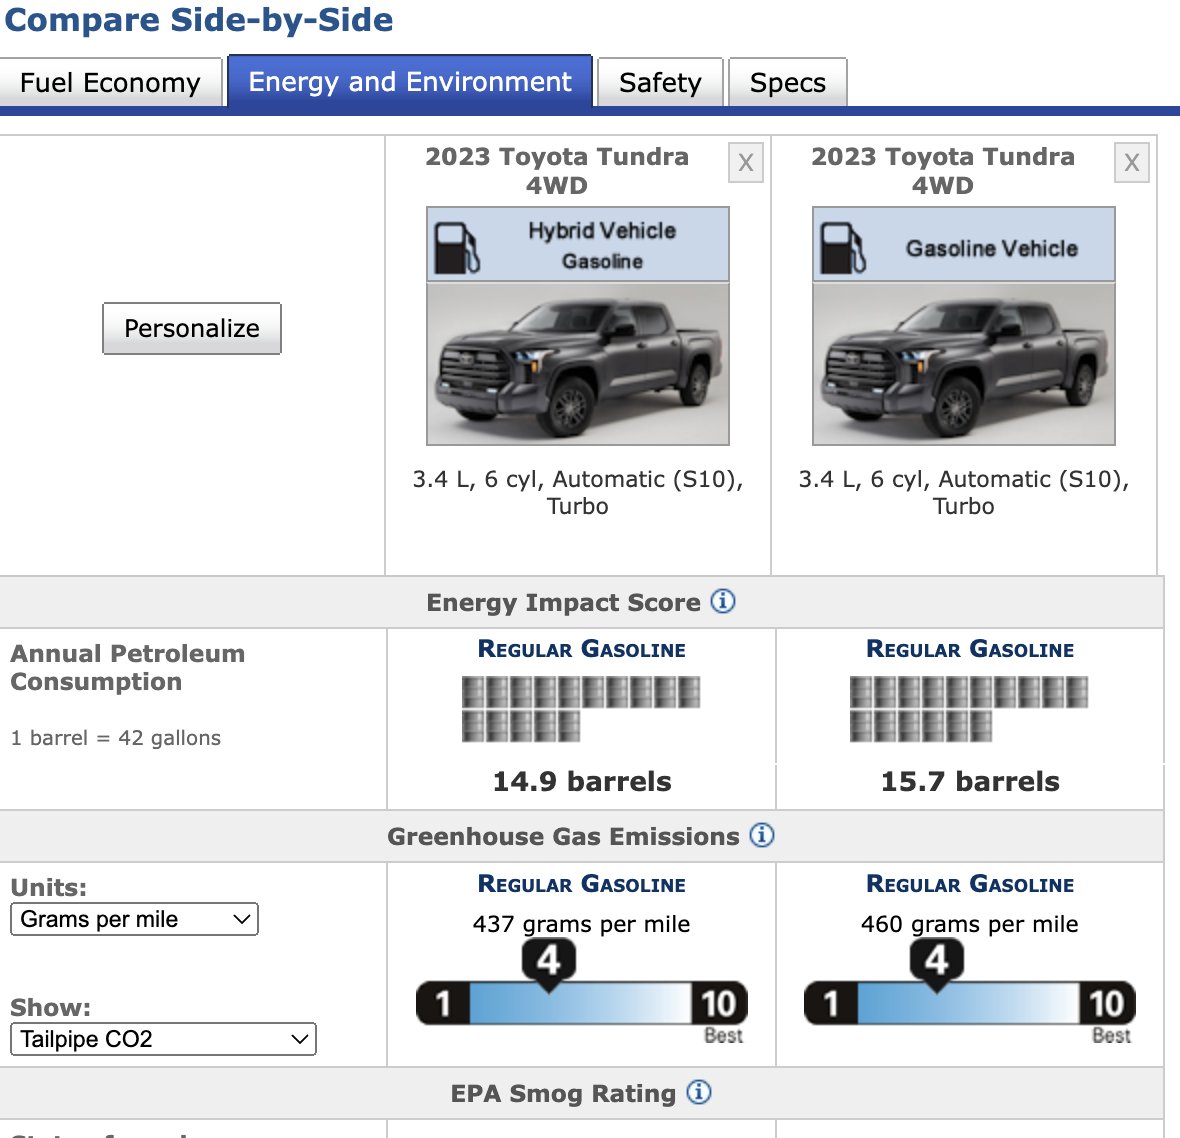Click the Show: label
This screenshot has height=1138, width=1180.
pyautogui.click(x=50, y=1007)
